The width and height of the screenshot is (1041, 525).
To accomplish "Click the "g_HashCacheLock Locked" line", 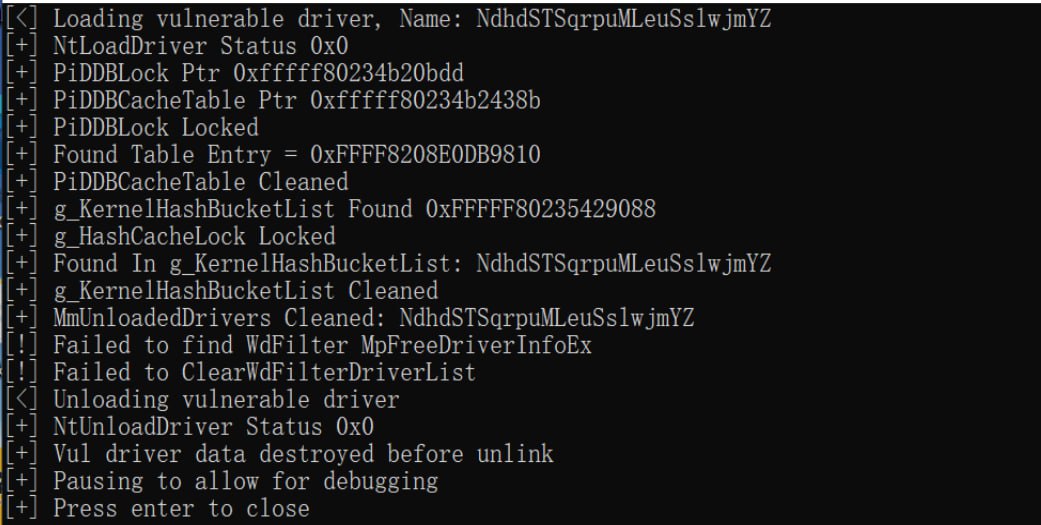I will [194, 236].
